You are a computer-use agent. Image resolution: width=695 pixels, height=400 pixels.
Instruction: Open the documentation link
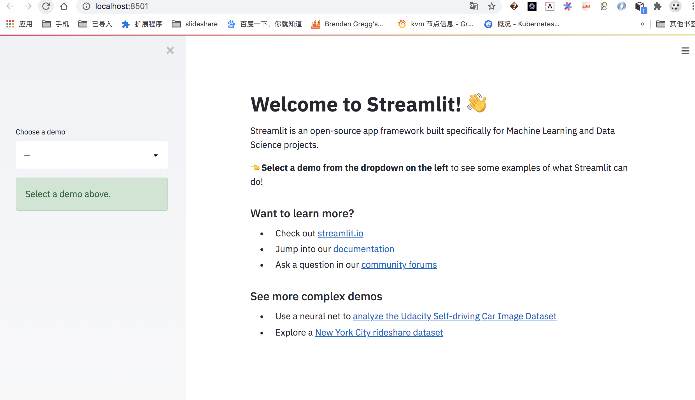click(x=364, y=249)
